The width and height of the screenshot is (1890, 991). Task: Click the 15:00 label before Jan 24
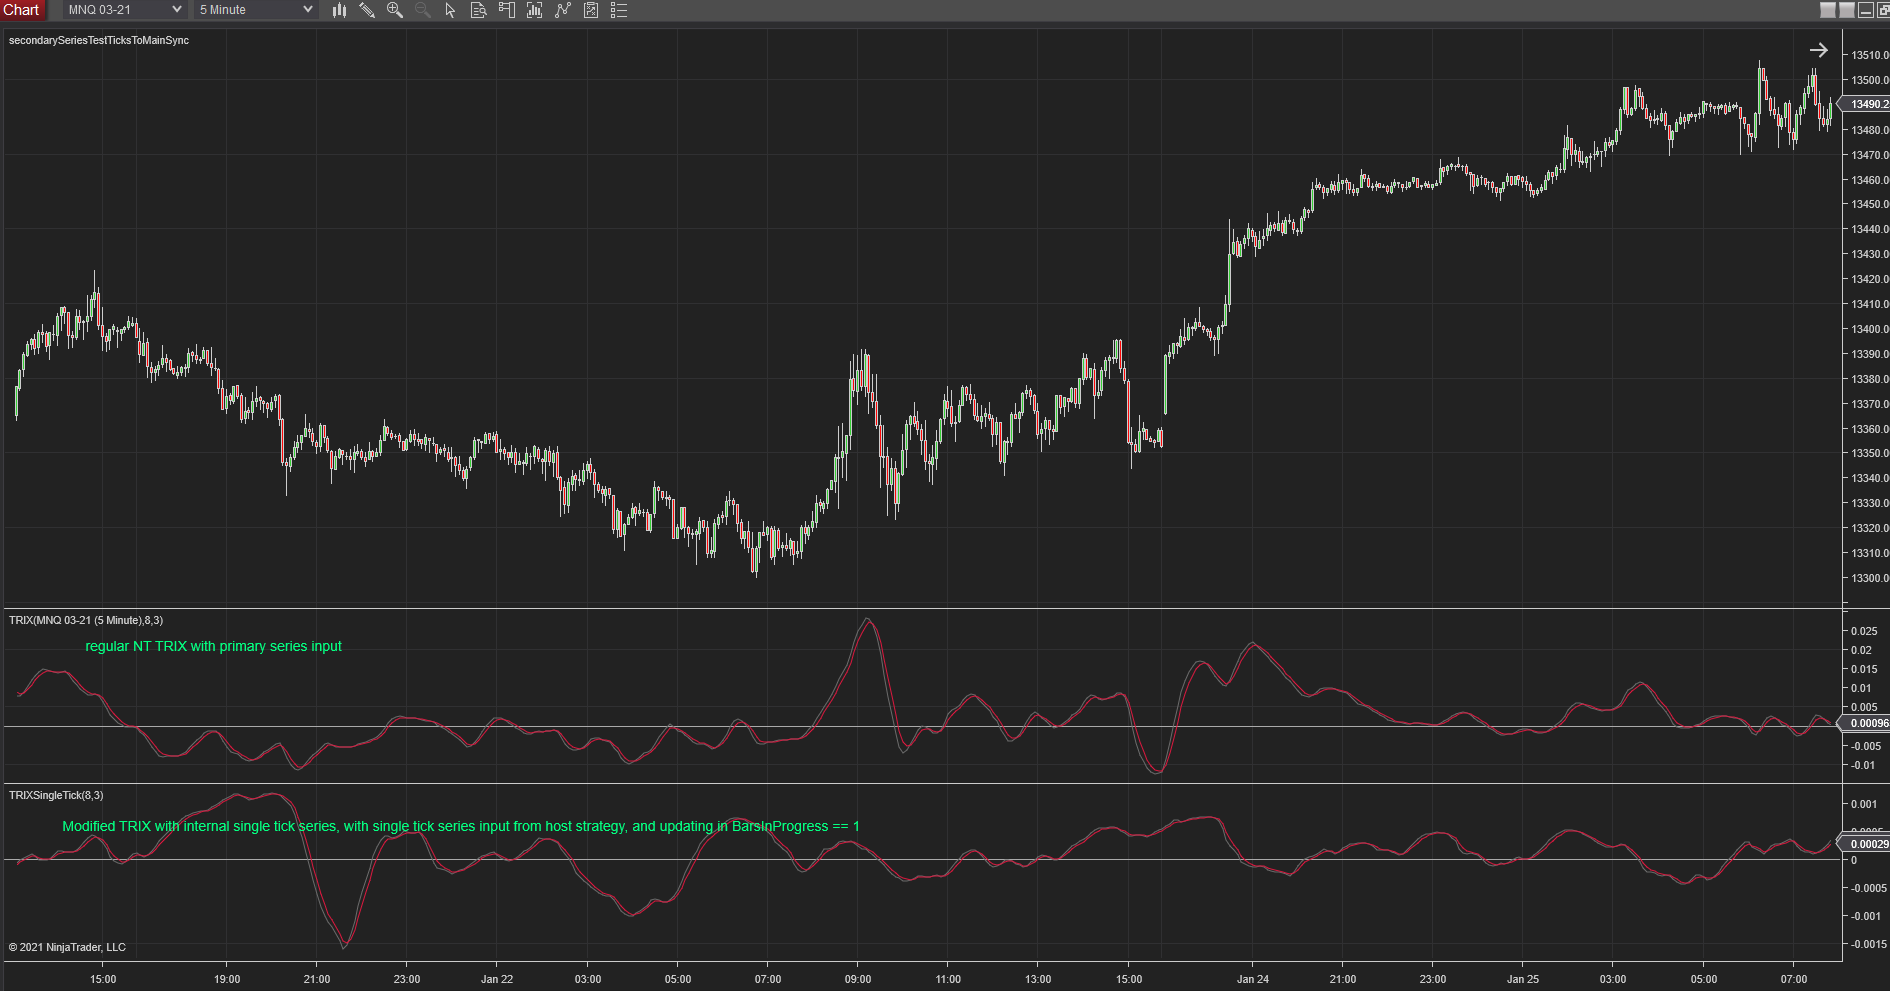click(1129, 979)
